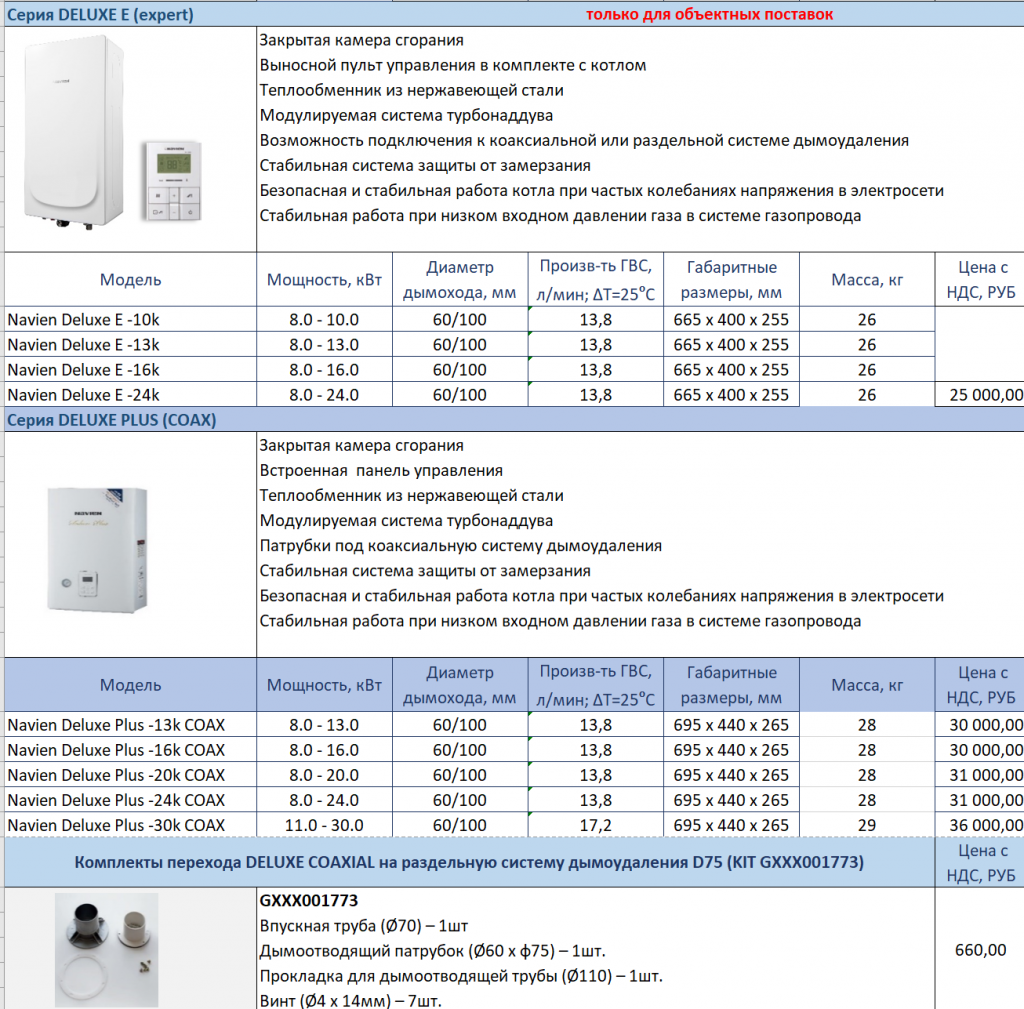1024x1009 pixels.
Task: Click 'Встроенная панель управления' feature line
Action: click(x=381, y=471)
